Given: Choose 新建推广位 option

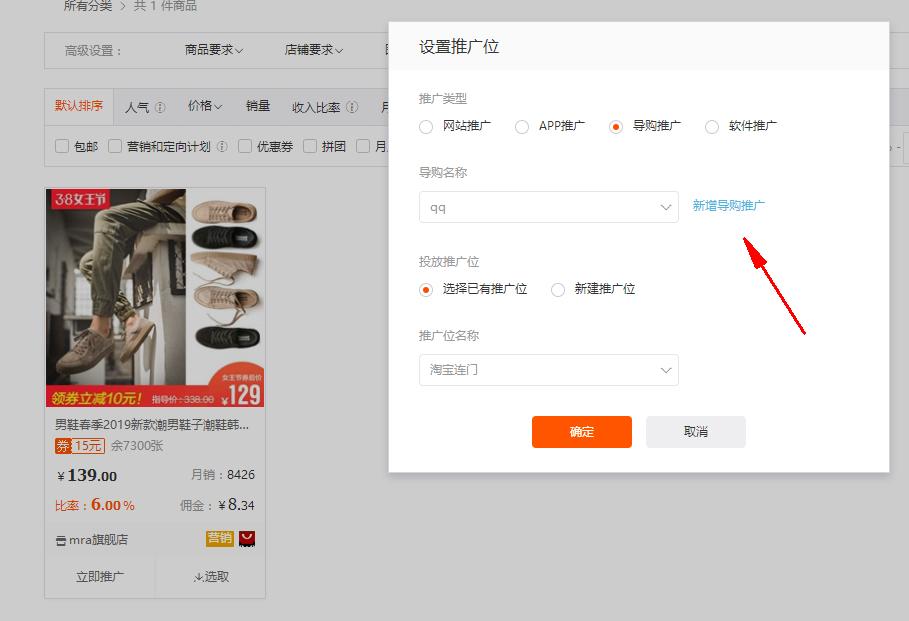Looking at the screenshot, I should pos(557,289).
